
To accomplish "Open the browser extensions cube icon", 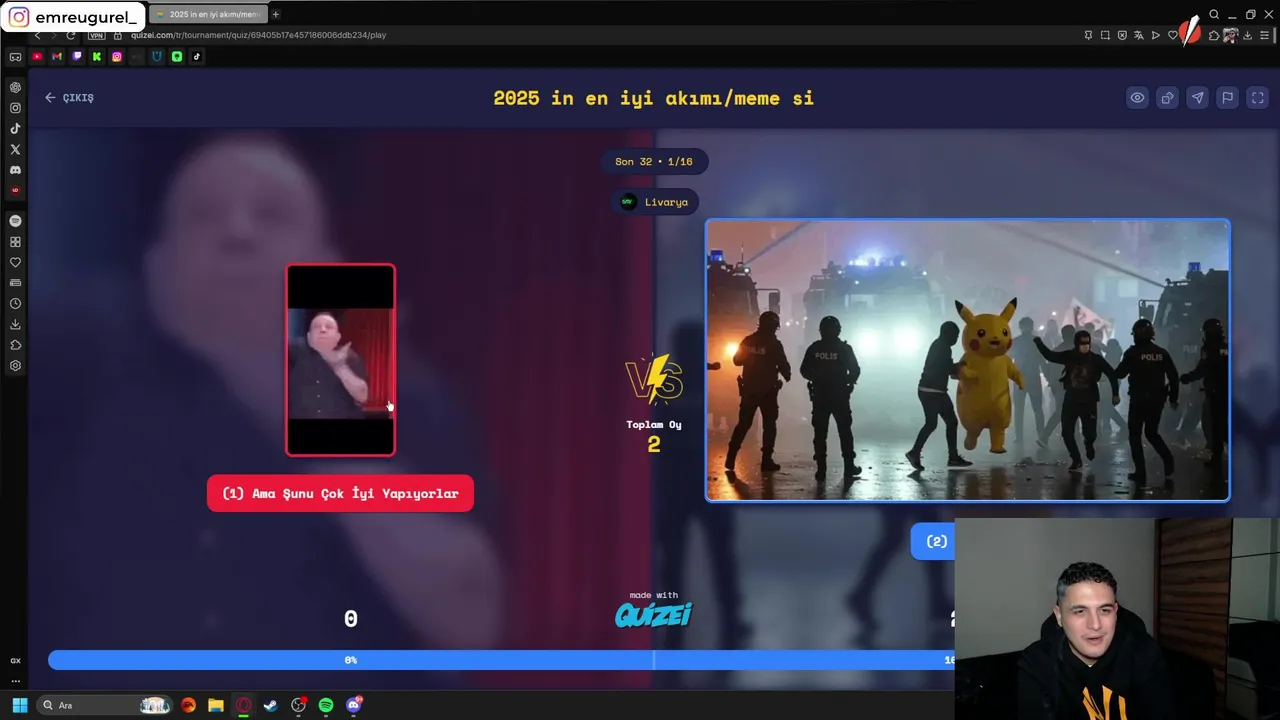I will (1214, 35).
